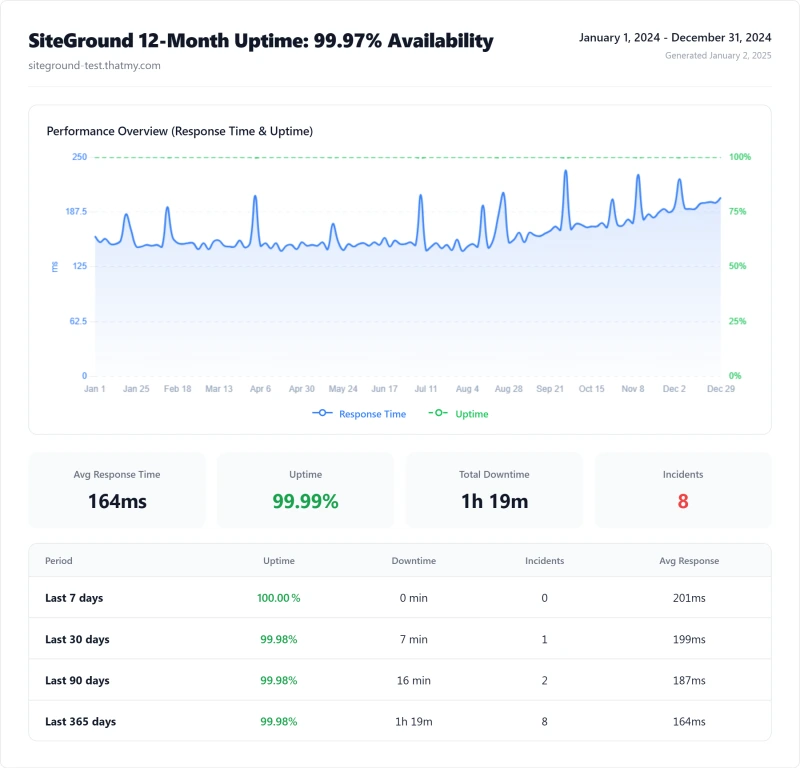Click the Last 90 days 99.98% uptime

pyautogui.click(x=279, y=680)
